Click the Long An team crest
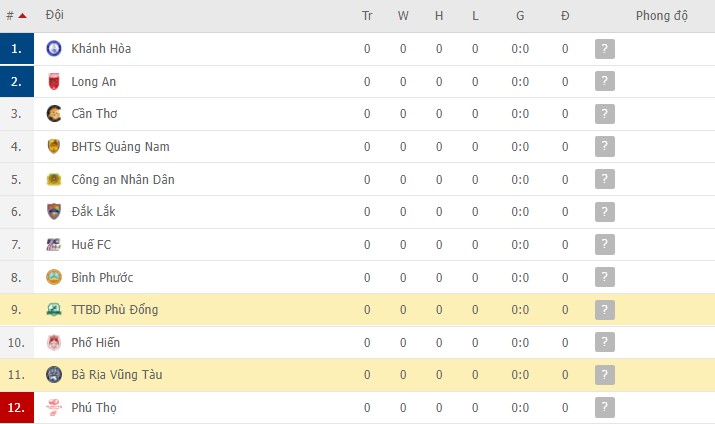The width and height of the screenshot is (715, 424). [54, 81]
